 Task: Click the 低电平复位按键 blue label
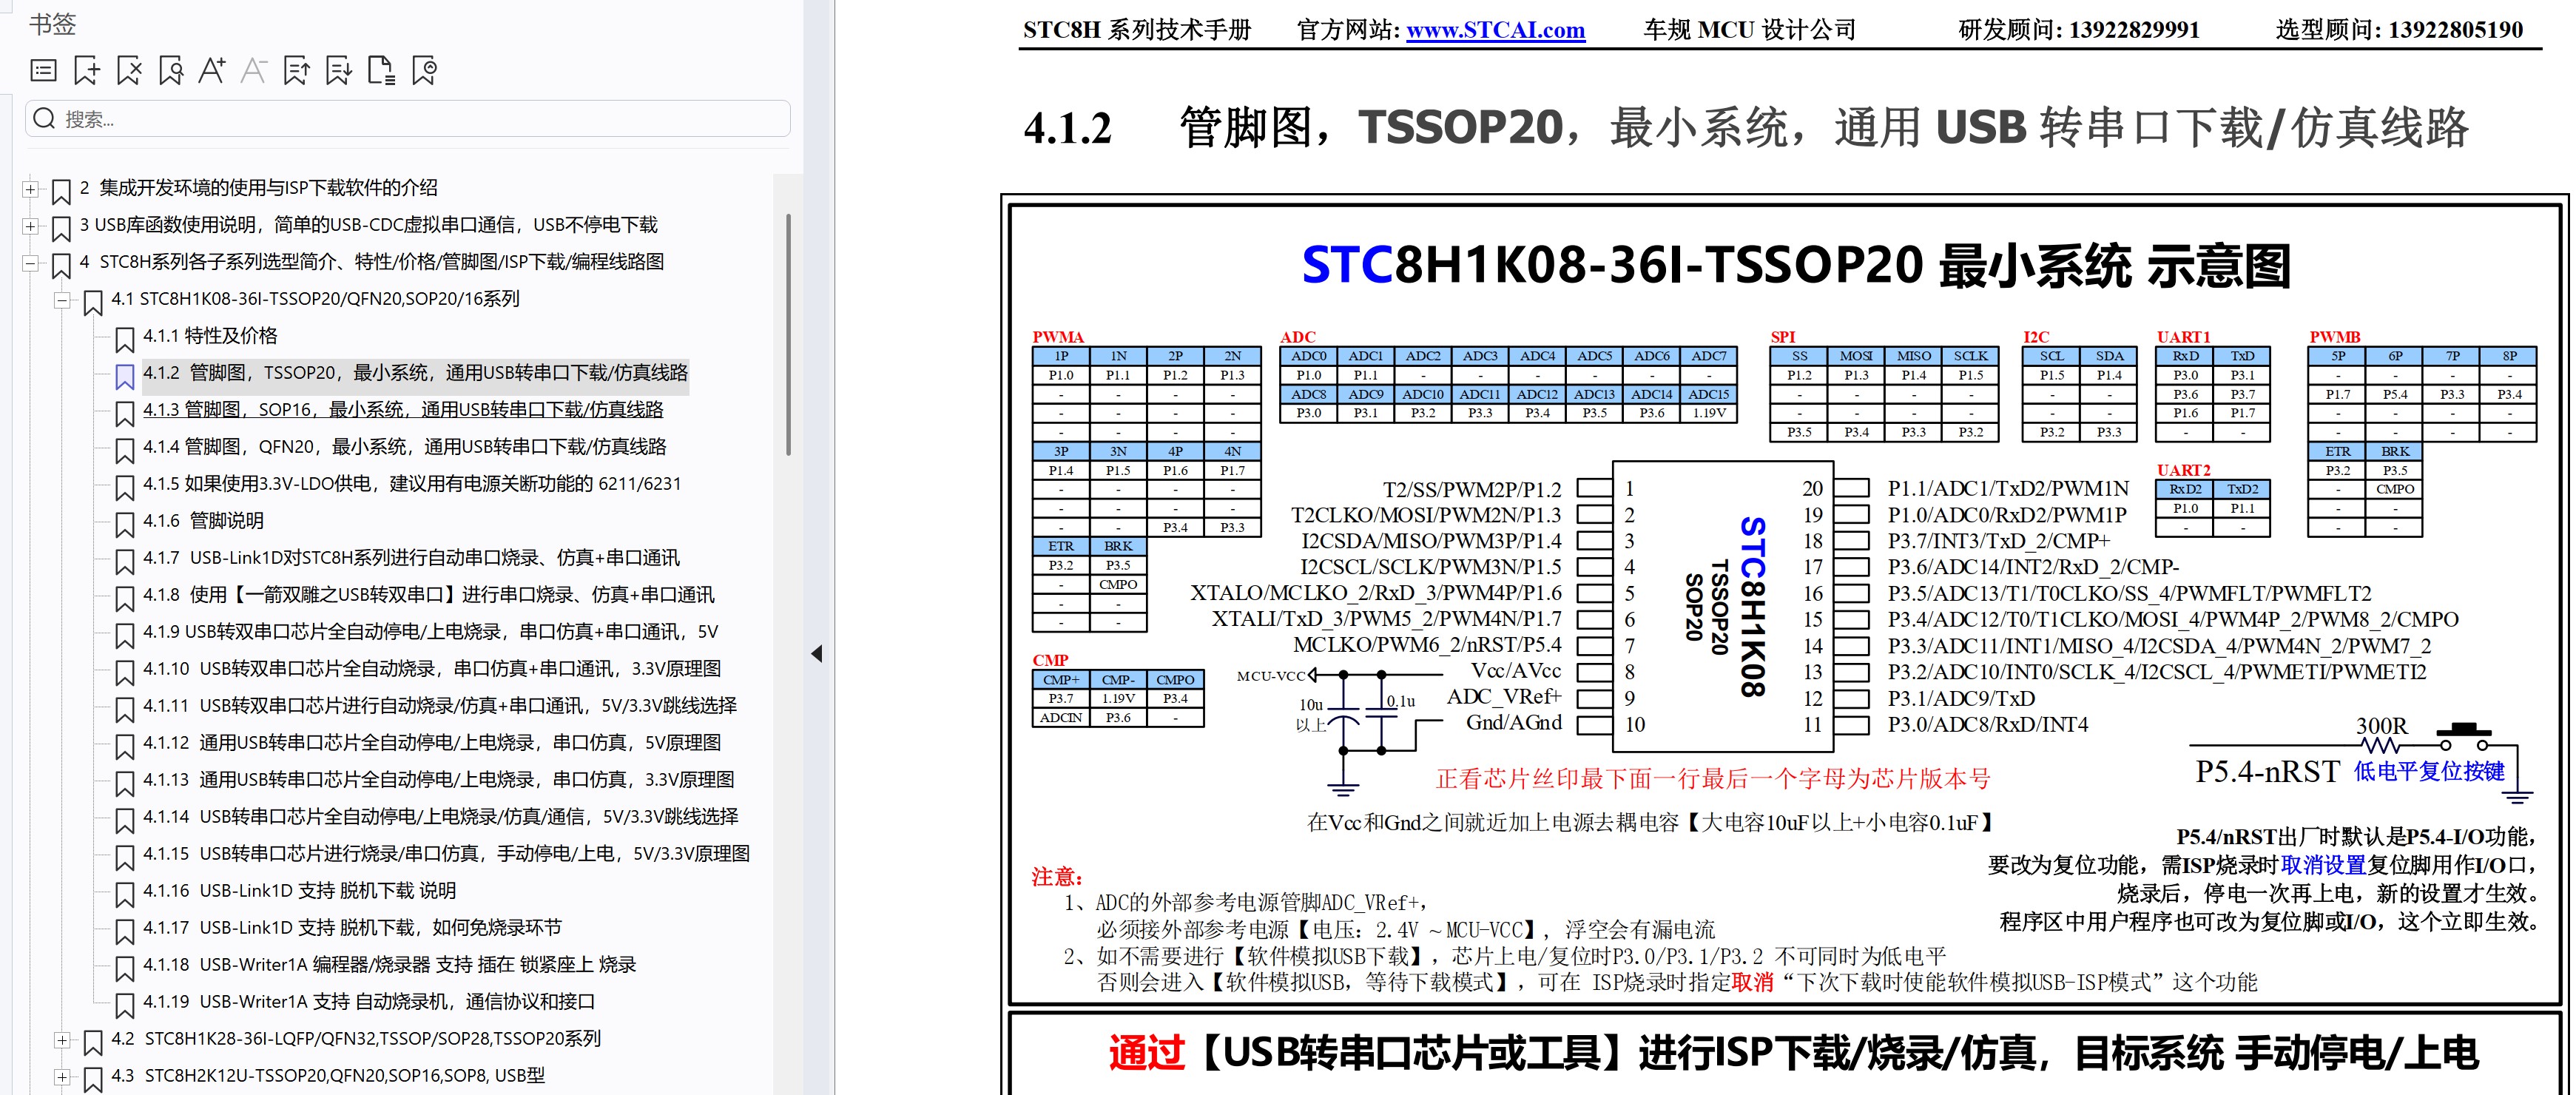pos(2429,772)
